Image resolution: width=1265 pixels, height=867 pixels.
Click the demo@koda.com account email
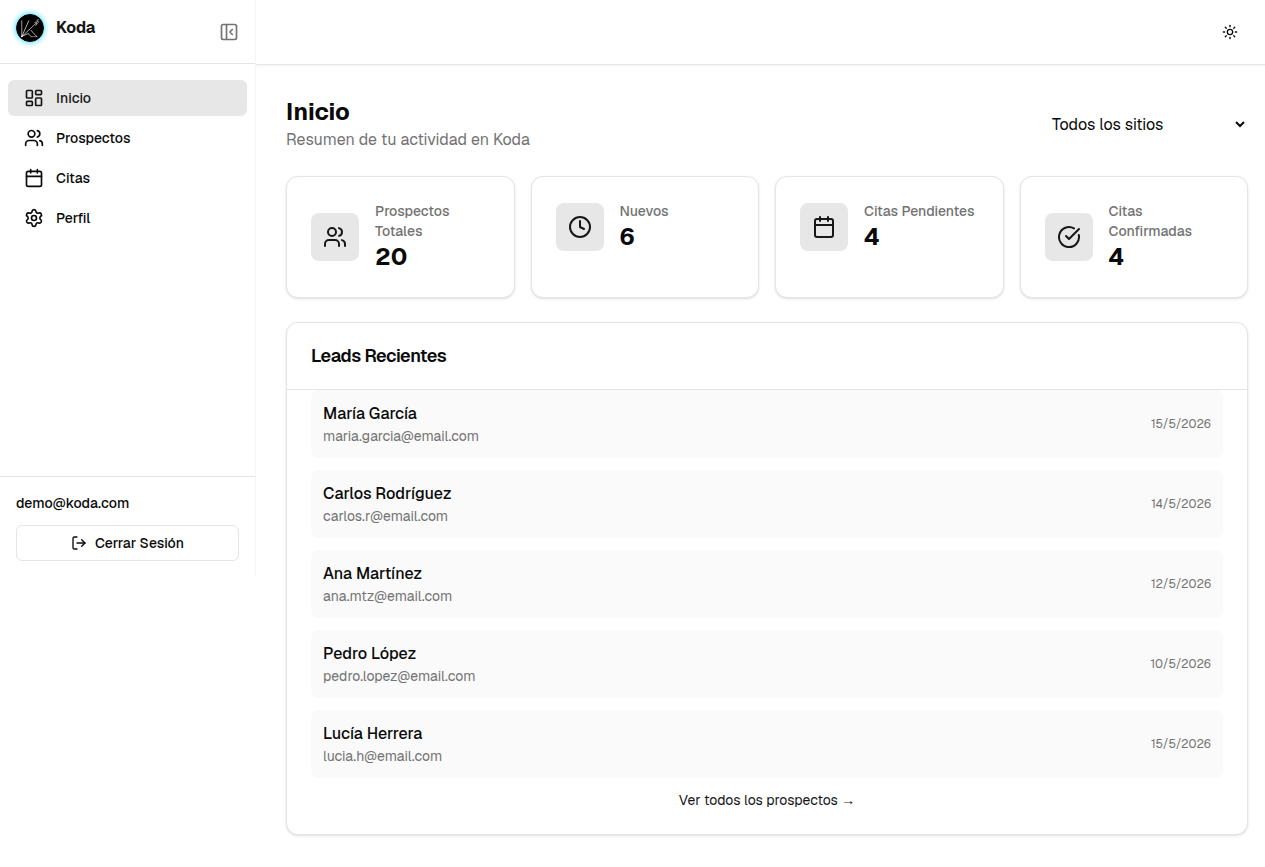coord(72,503)
